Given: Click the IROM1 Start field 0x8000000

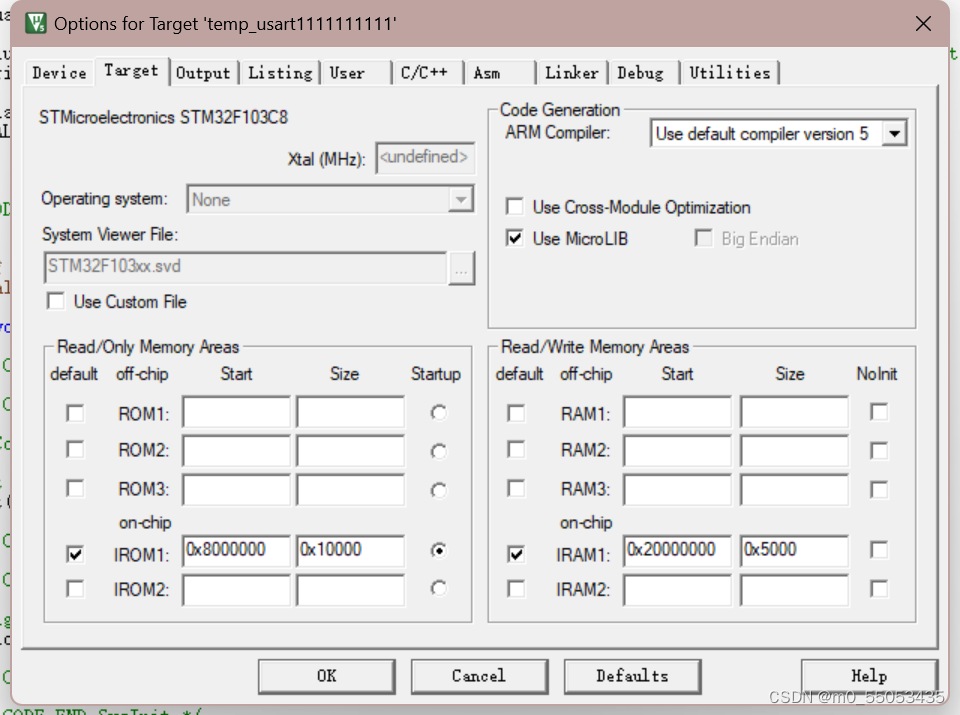Looking at the screenshot, I should pyautogui.click(x=236, y=551).
